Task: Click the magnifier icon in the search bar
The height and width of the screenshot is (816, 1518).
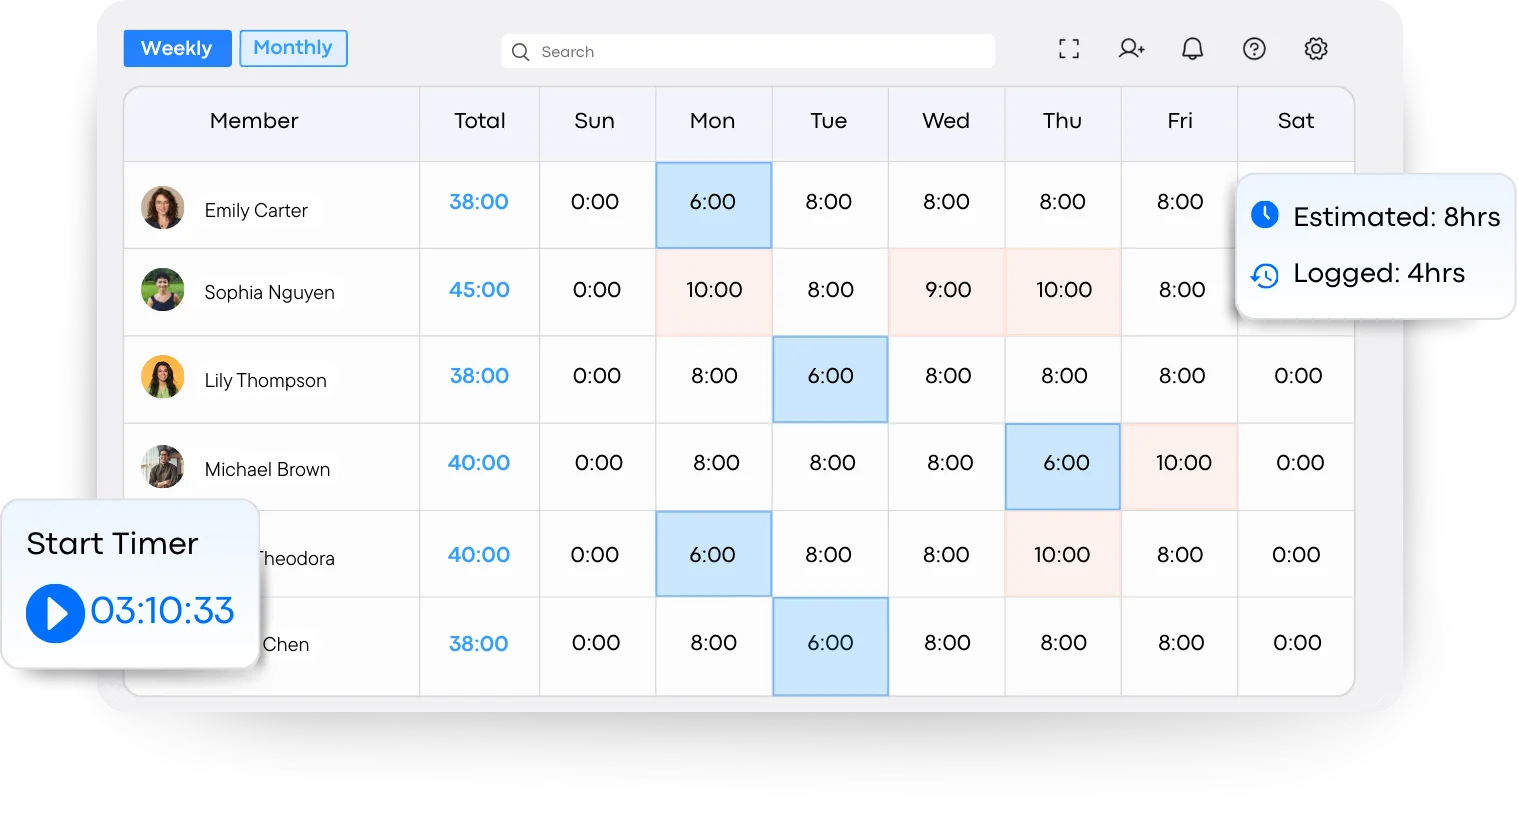Action: click(x=521, y=51)
